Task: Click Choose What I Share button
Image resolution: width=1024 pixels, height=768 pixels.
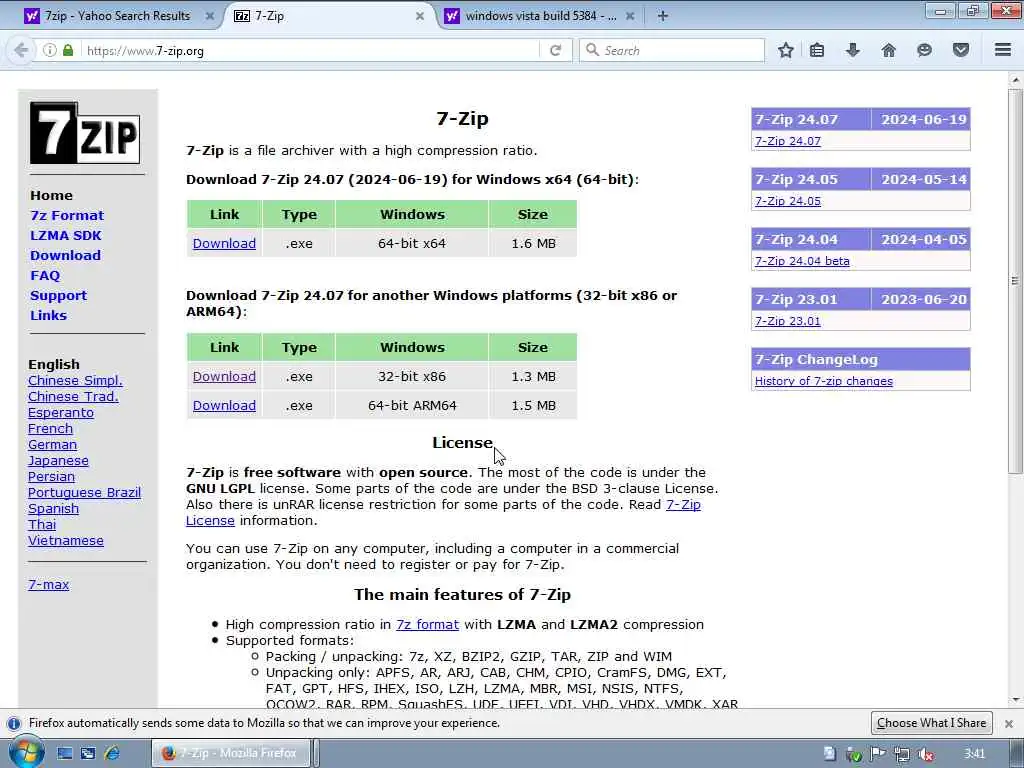Action: 931,723
